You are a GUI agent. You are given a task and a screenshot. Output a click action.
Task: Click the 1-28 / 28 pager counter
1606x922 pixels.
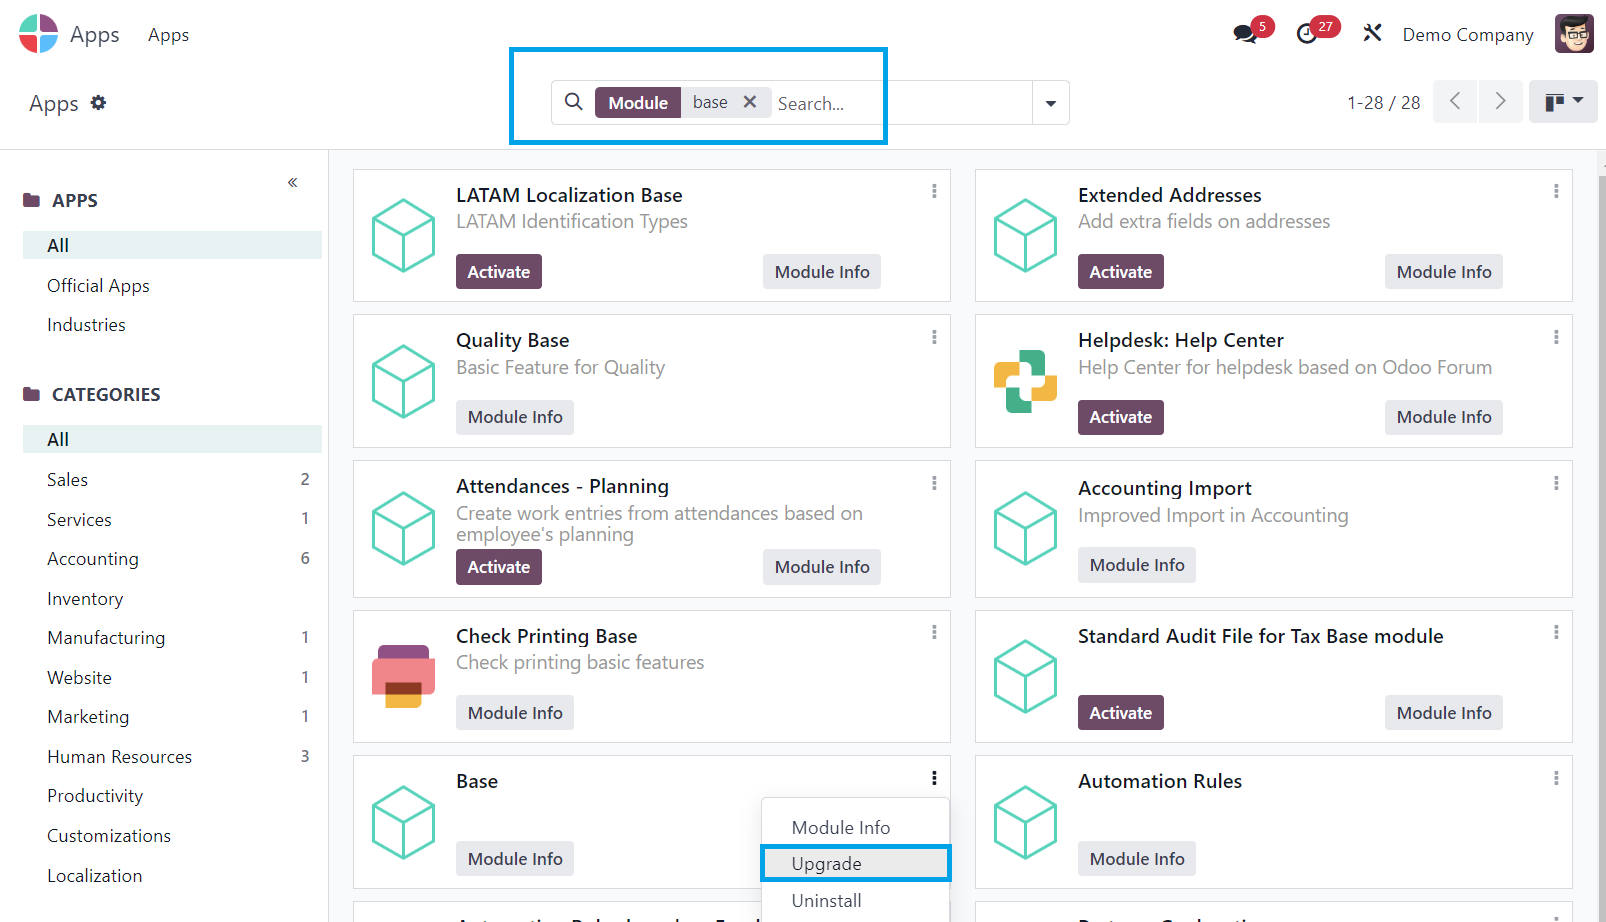[x=1383, y=102]
